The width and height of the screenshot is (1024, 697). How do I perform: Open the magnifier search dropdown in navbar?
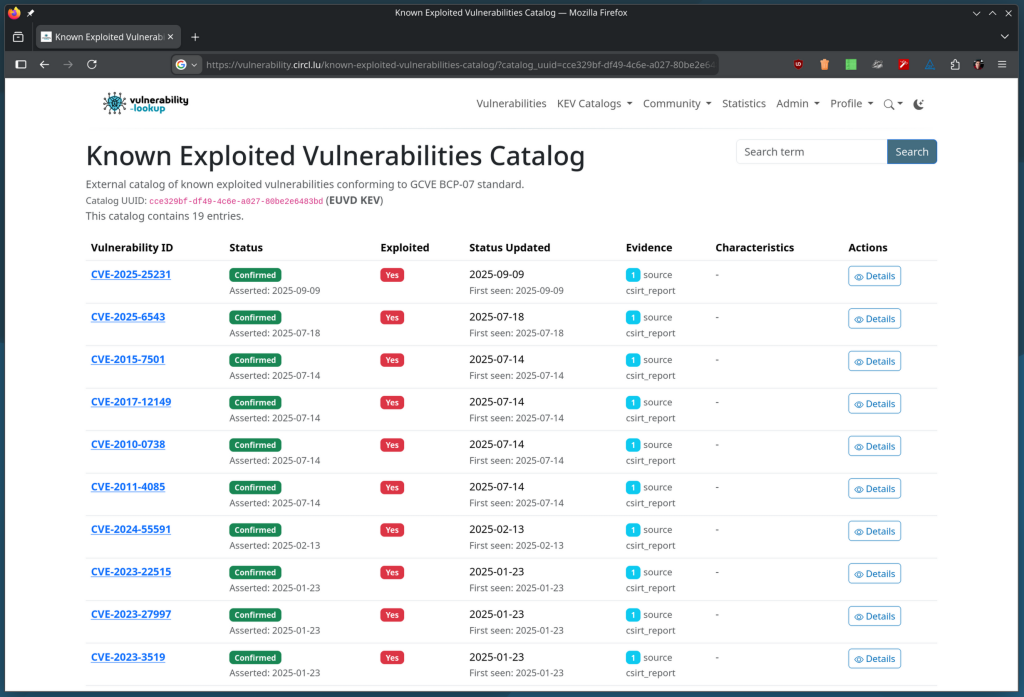coord(892,104)
